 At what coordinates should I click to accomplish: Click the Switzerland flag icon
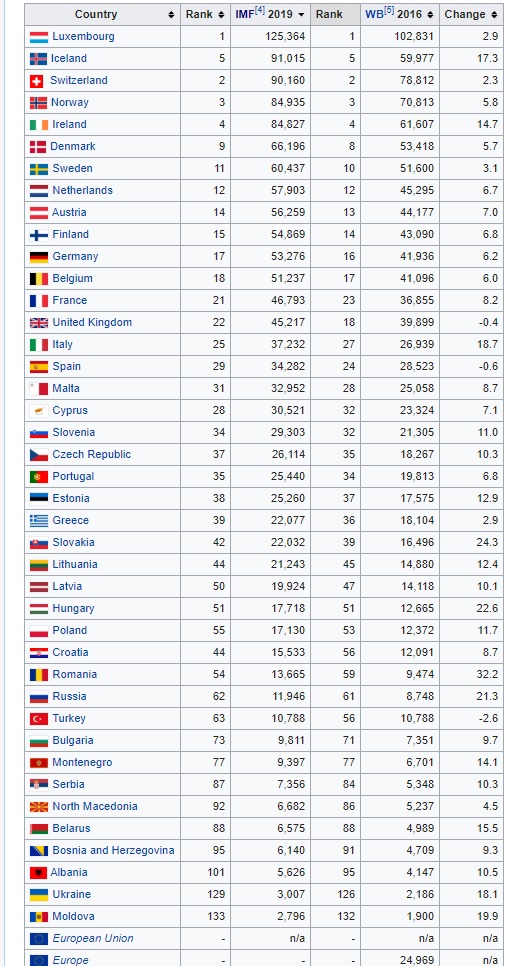(36, 81)
